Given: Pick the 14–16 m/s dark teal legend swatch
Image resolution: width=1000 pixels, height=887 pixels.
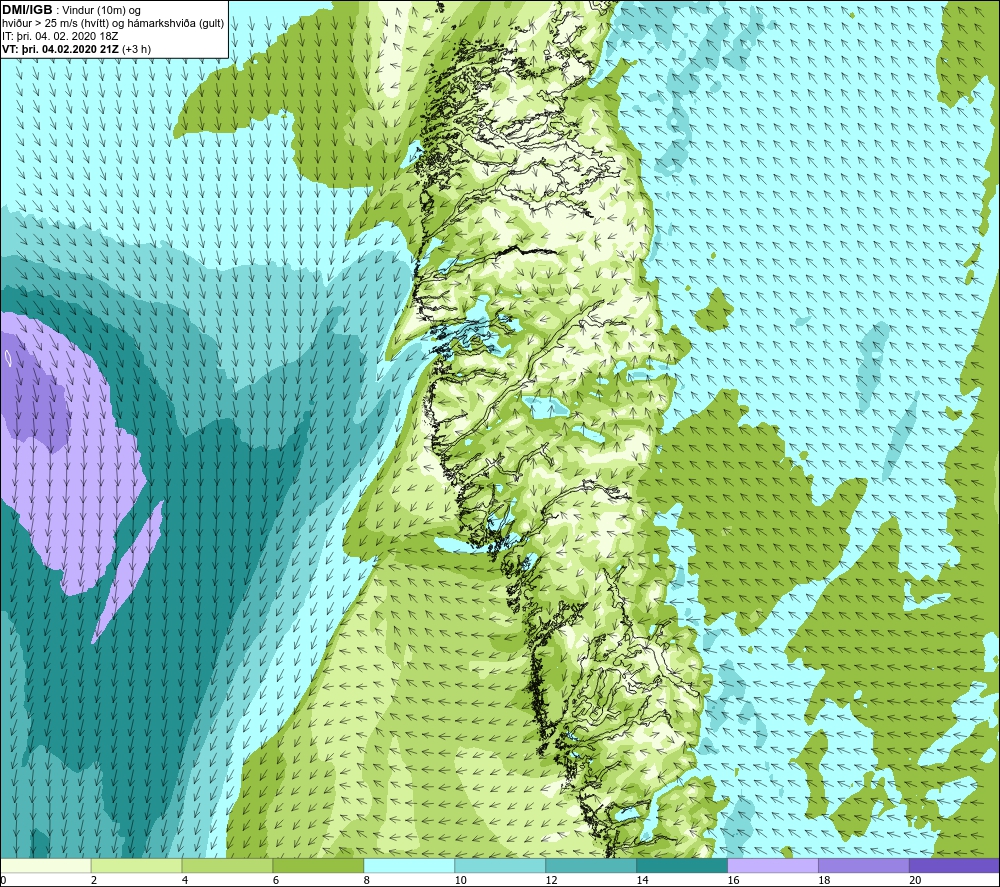Looking at the screenshot, I should pyautogui.click(x=682, y=866).
